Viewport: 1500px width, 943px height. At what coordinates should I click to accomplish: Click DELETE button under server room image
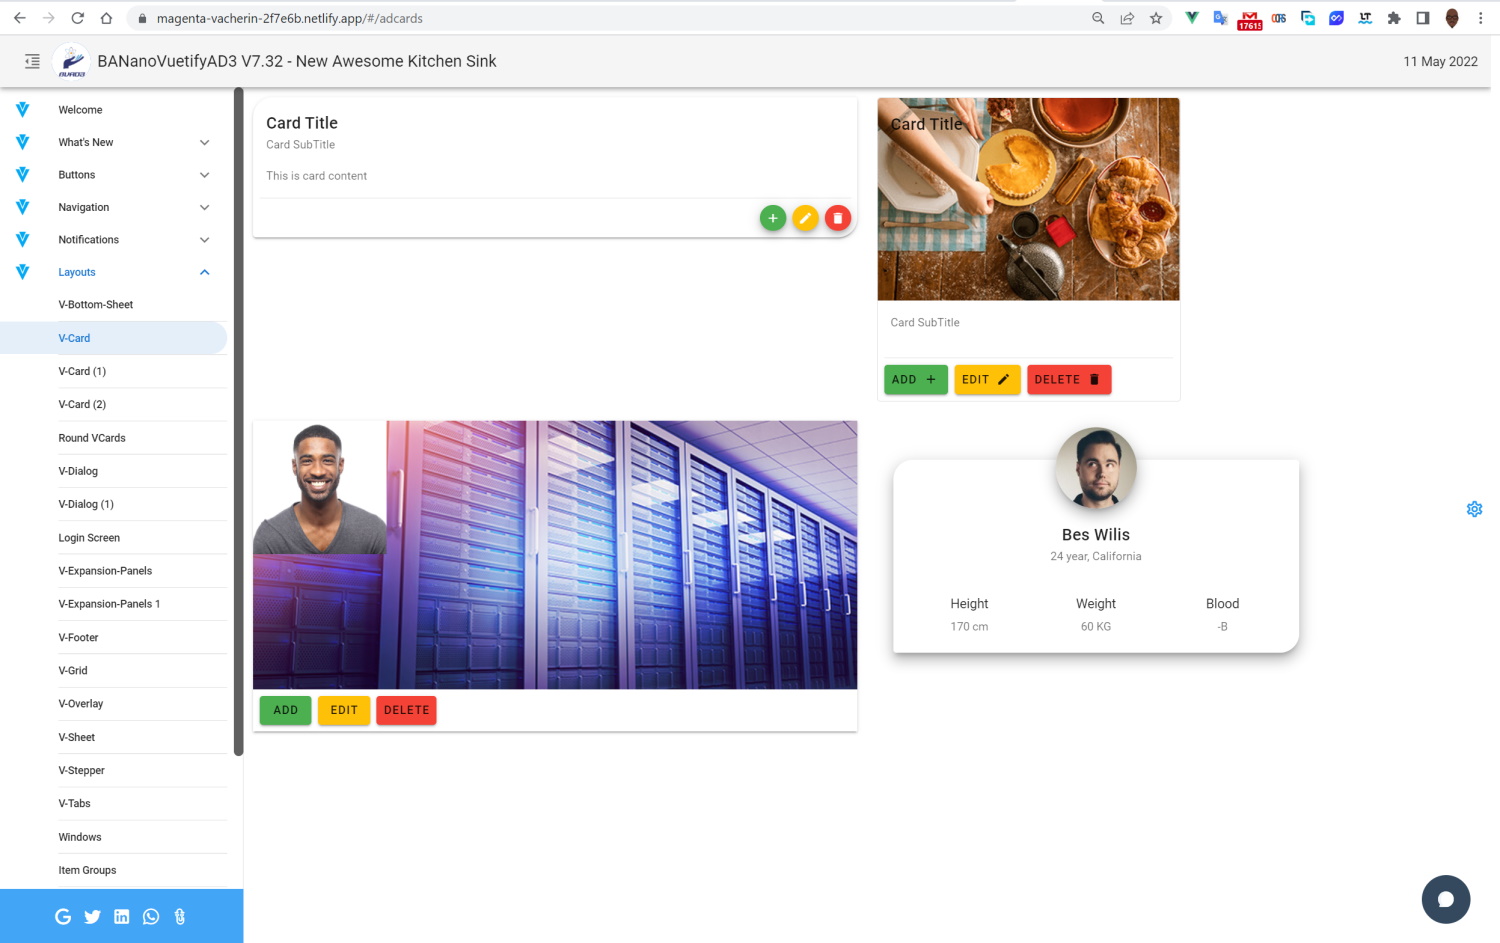pyautogui.click(x=407, y=710)
